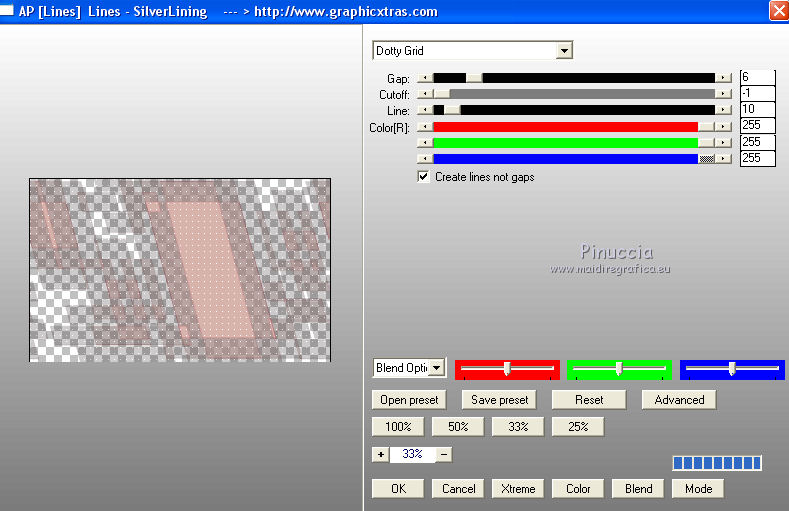The width and height of the screenshot is (789, 511).
Task: Set preview zoom to 50%
Action: (458, 427)
